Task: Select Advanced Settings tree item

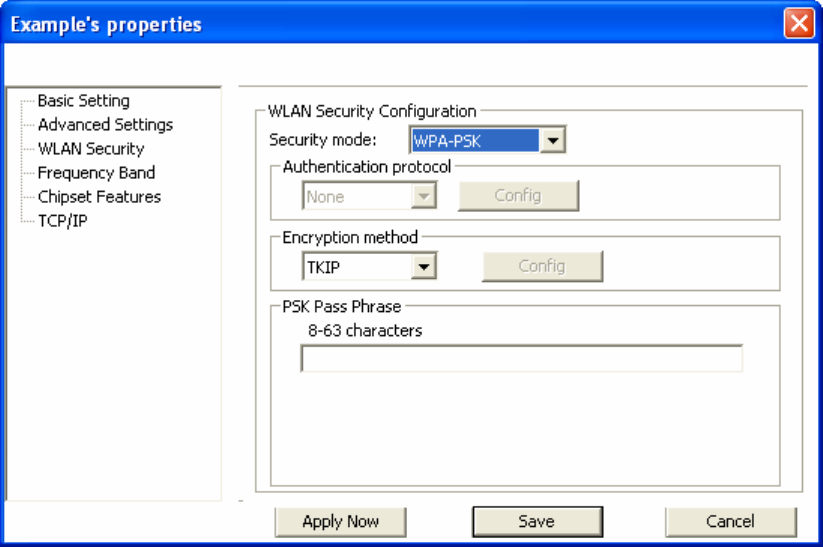Action: [x=105, y=124]
